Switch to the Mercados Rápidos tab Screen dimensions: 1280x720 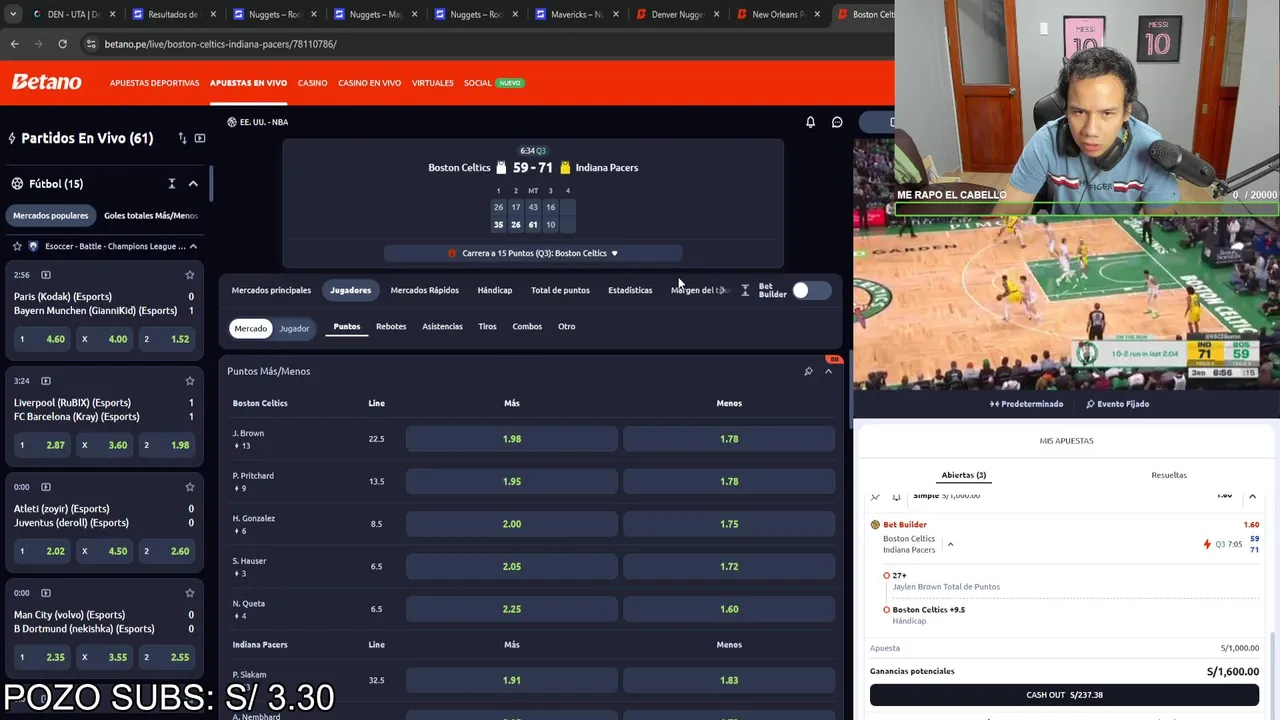tap(424, 290)
